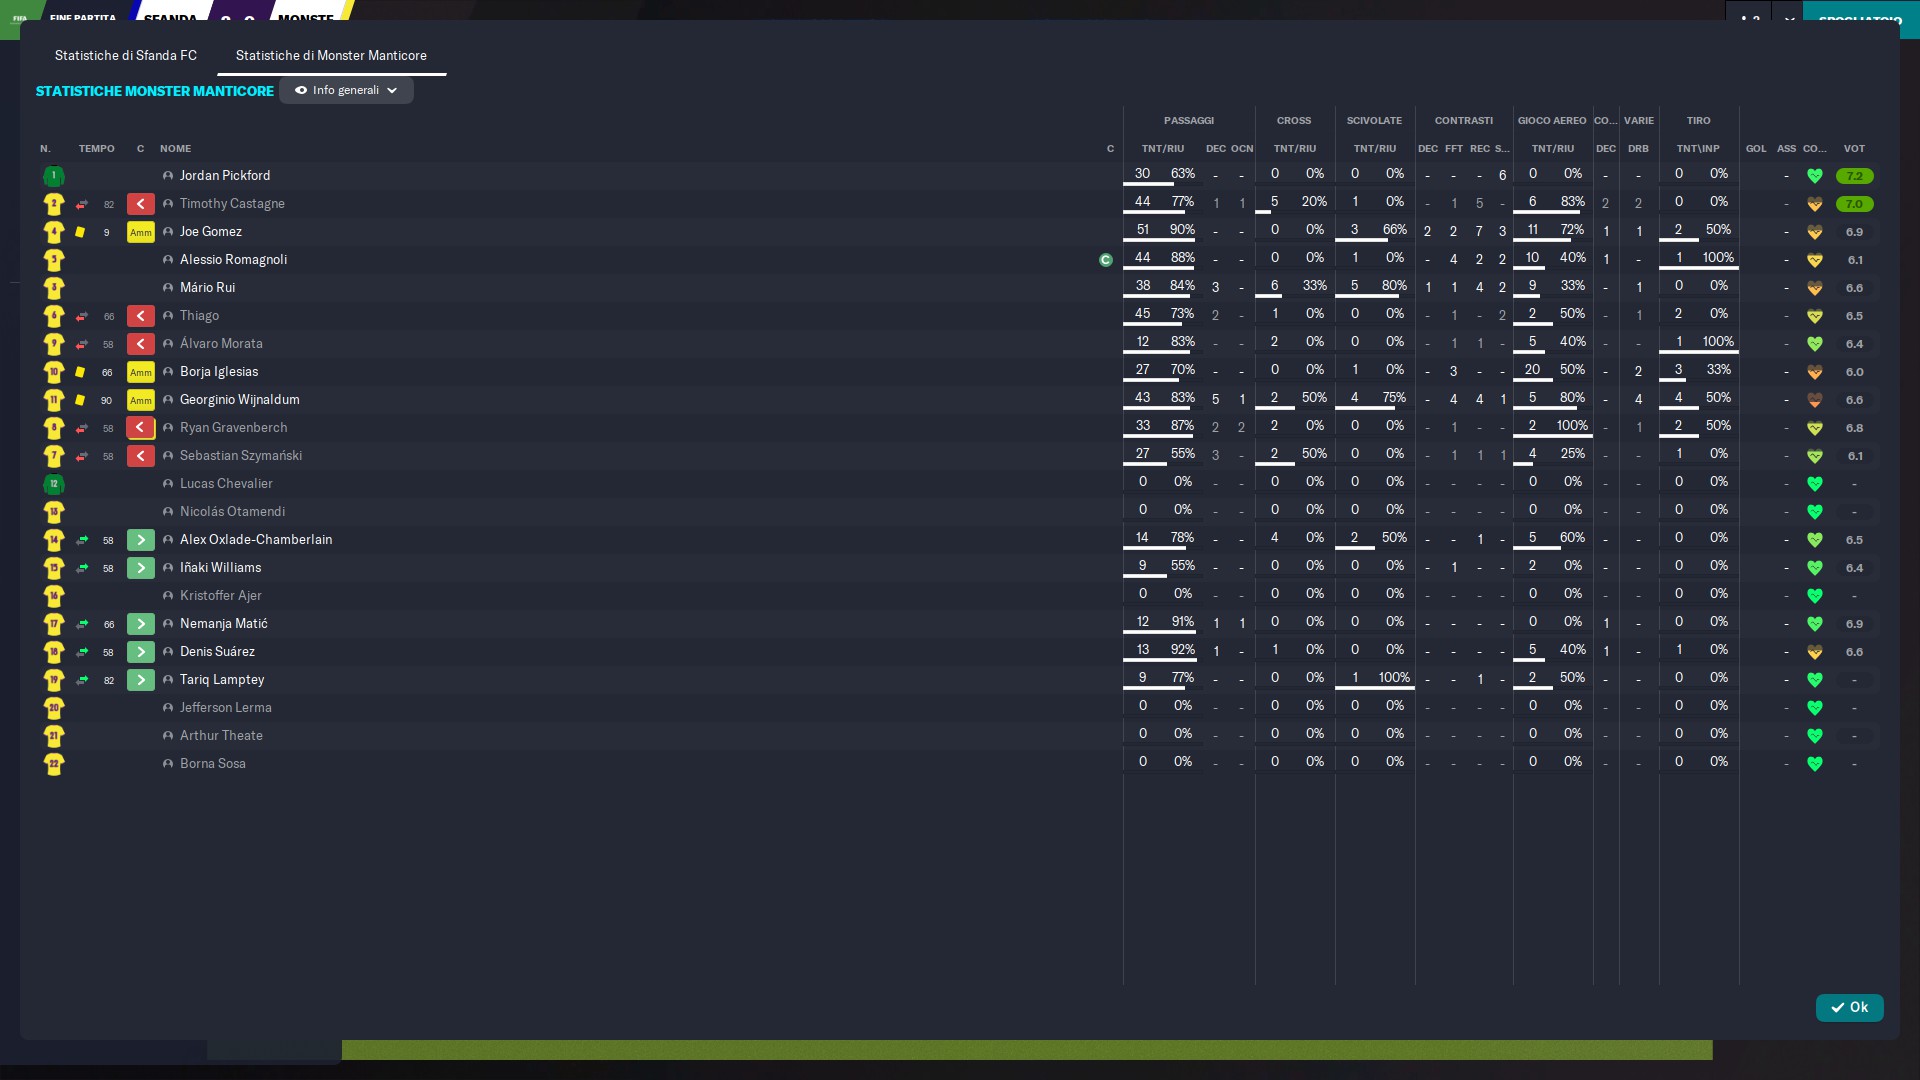Click the captain badge on Alessio Romagnoli's row
The width and height of the screenshot is (1920, 1080).
(1105, 260)
